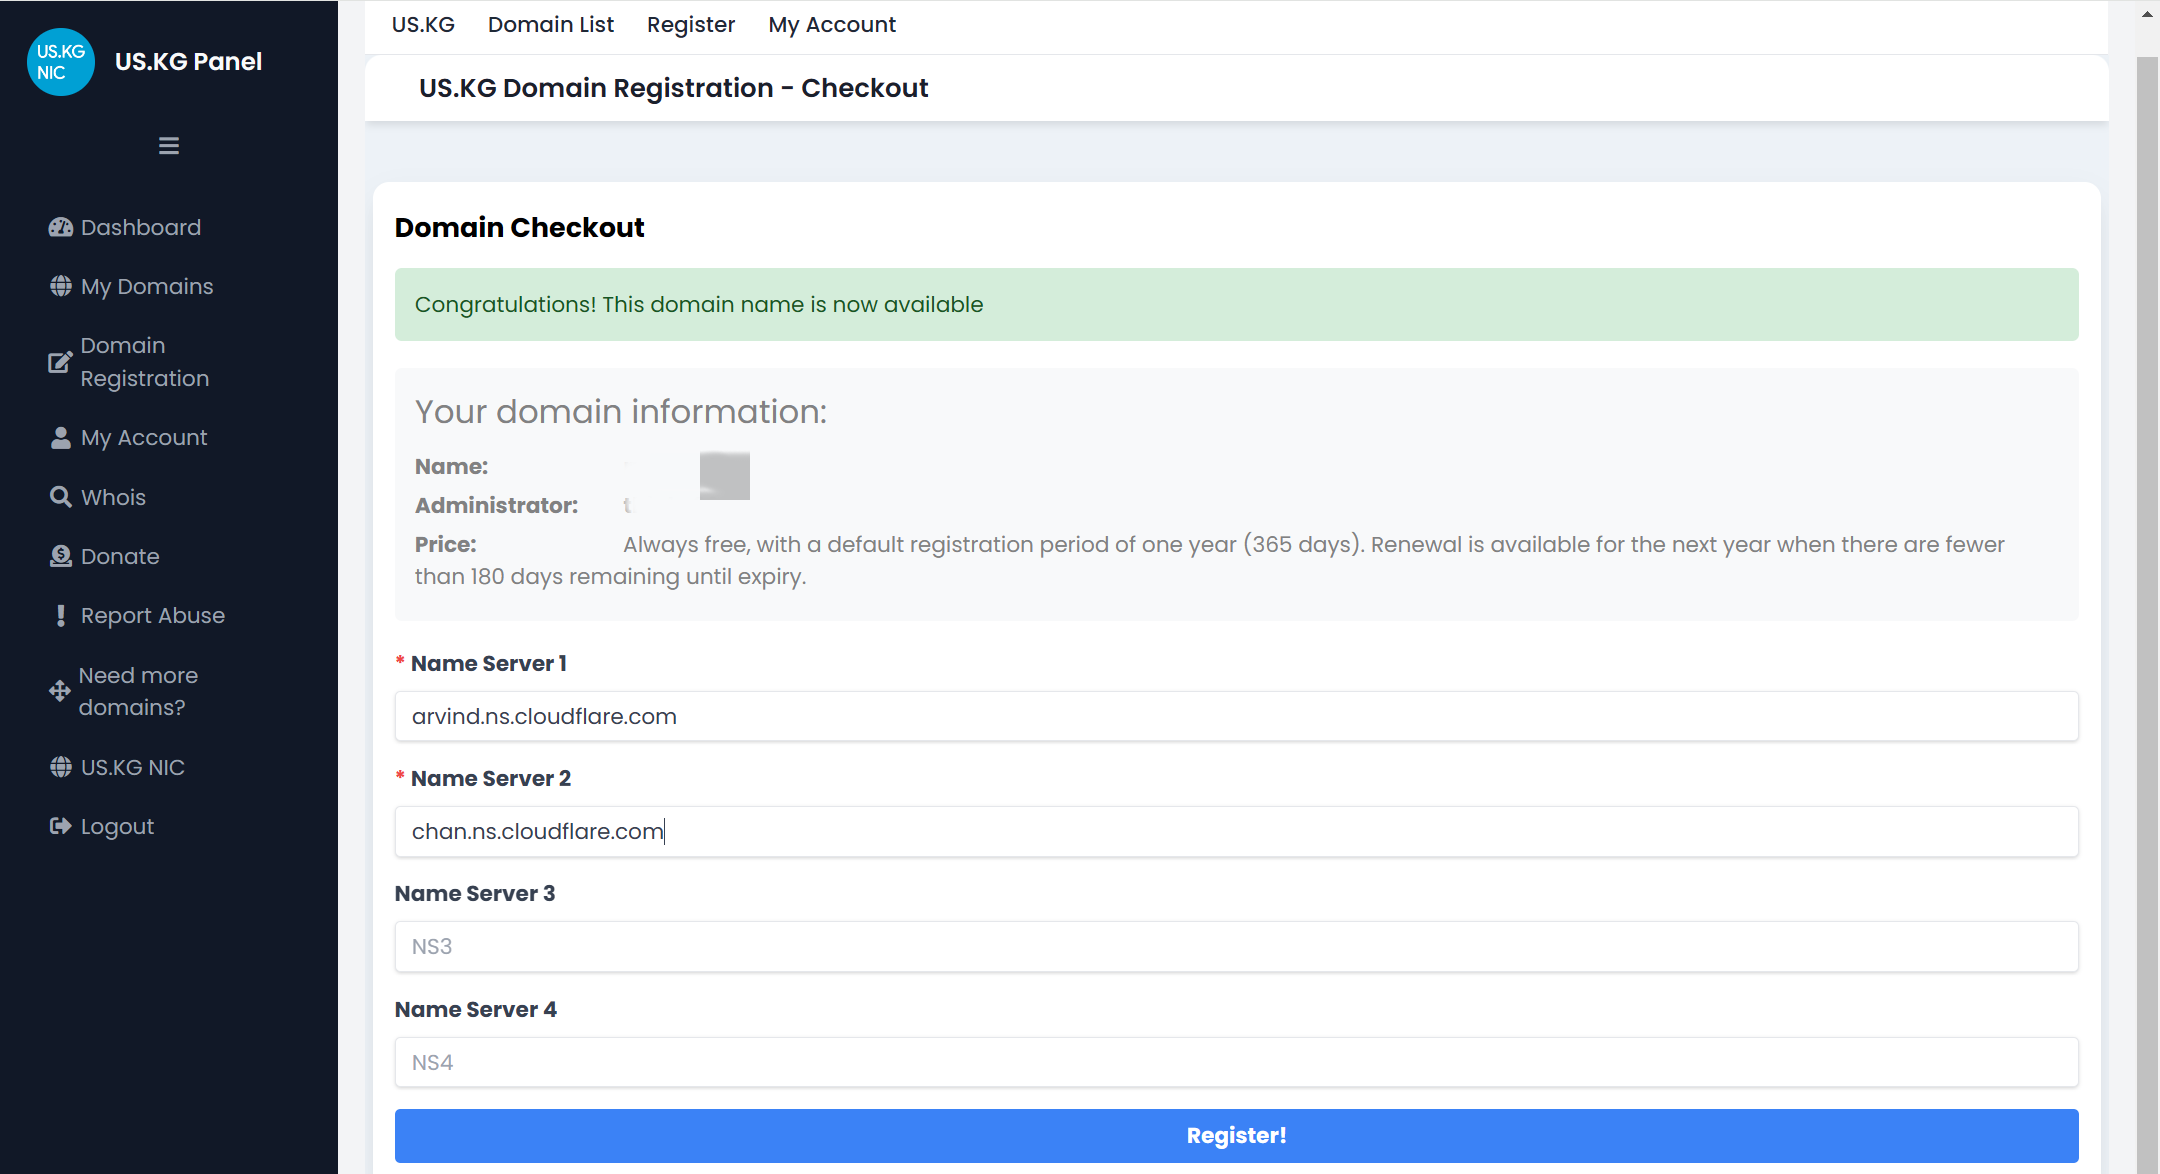The image size is (2160, 1174).
Task: Open Domain List in top navigation
Action: click(551, 25)
